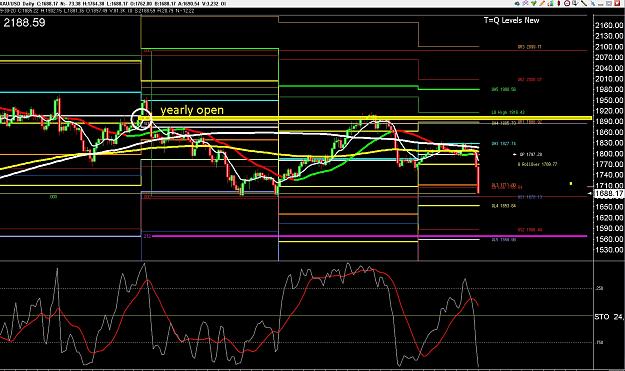Viewport: 625px width, 371px height.
Task: Click the 'S Rollover 1709.77' level label
Action: [x=537, y=164]
